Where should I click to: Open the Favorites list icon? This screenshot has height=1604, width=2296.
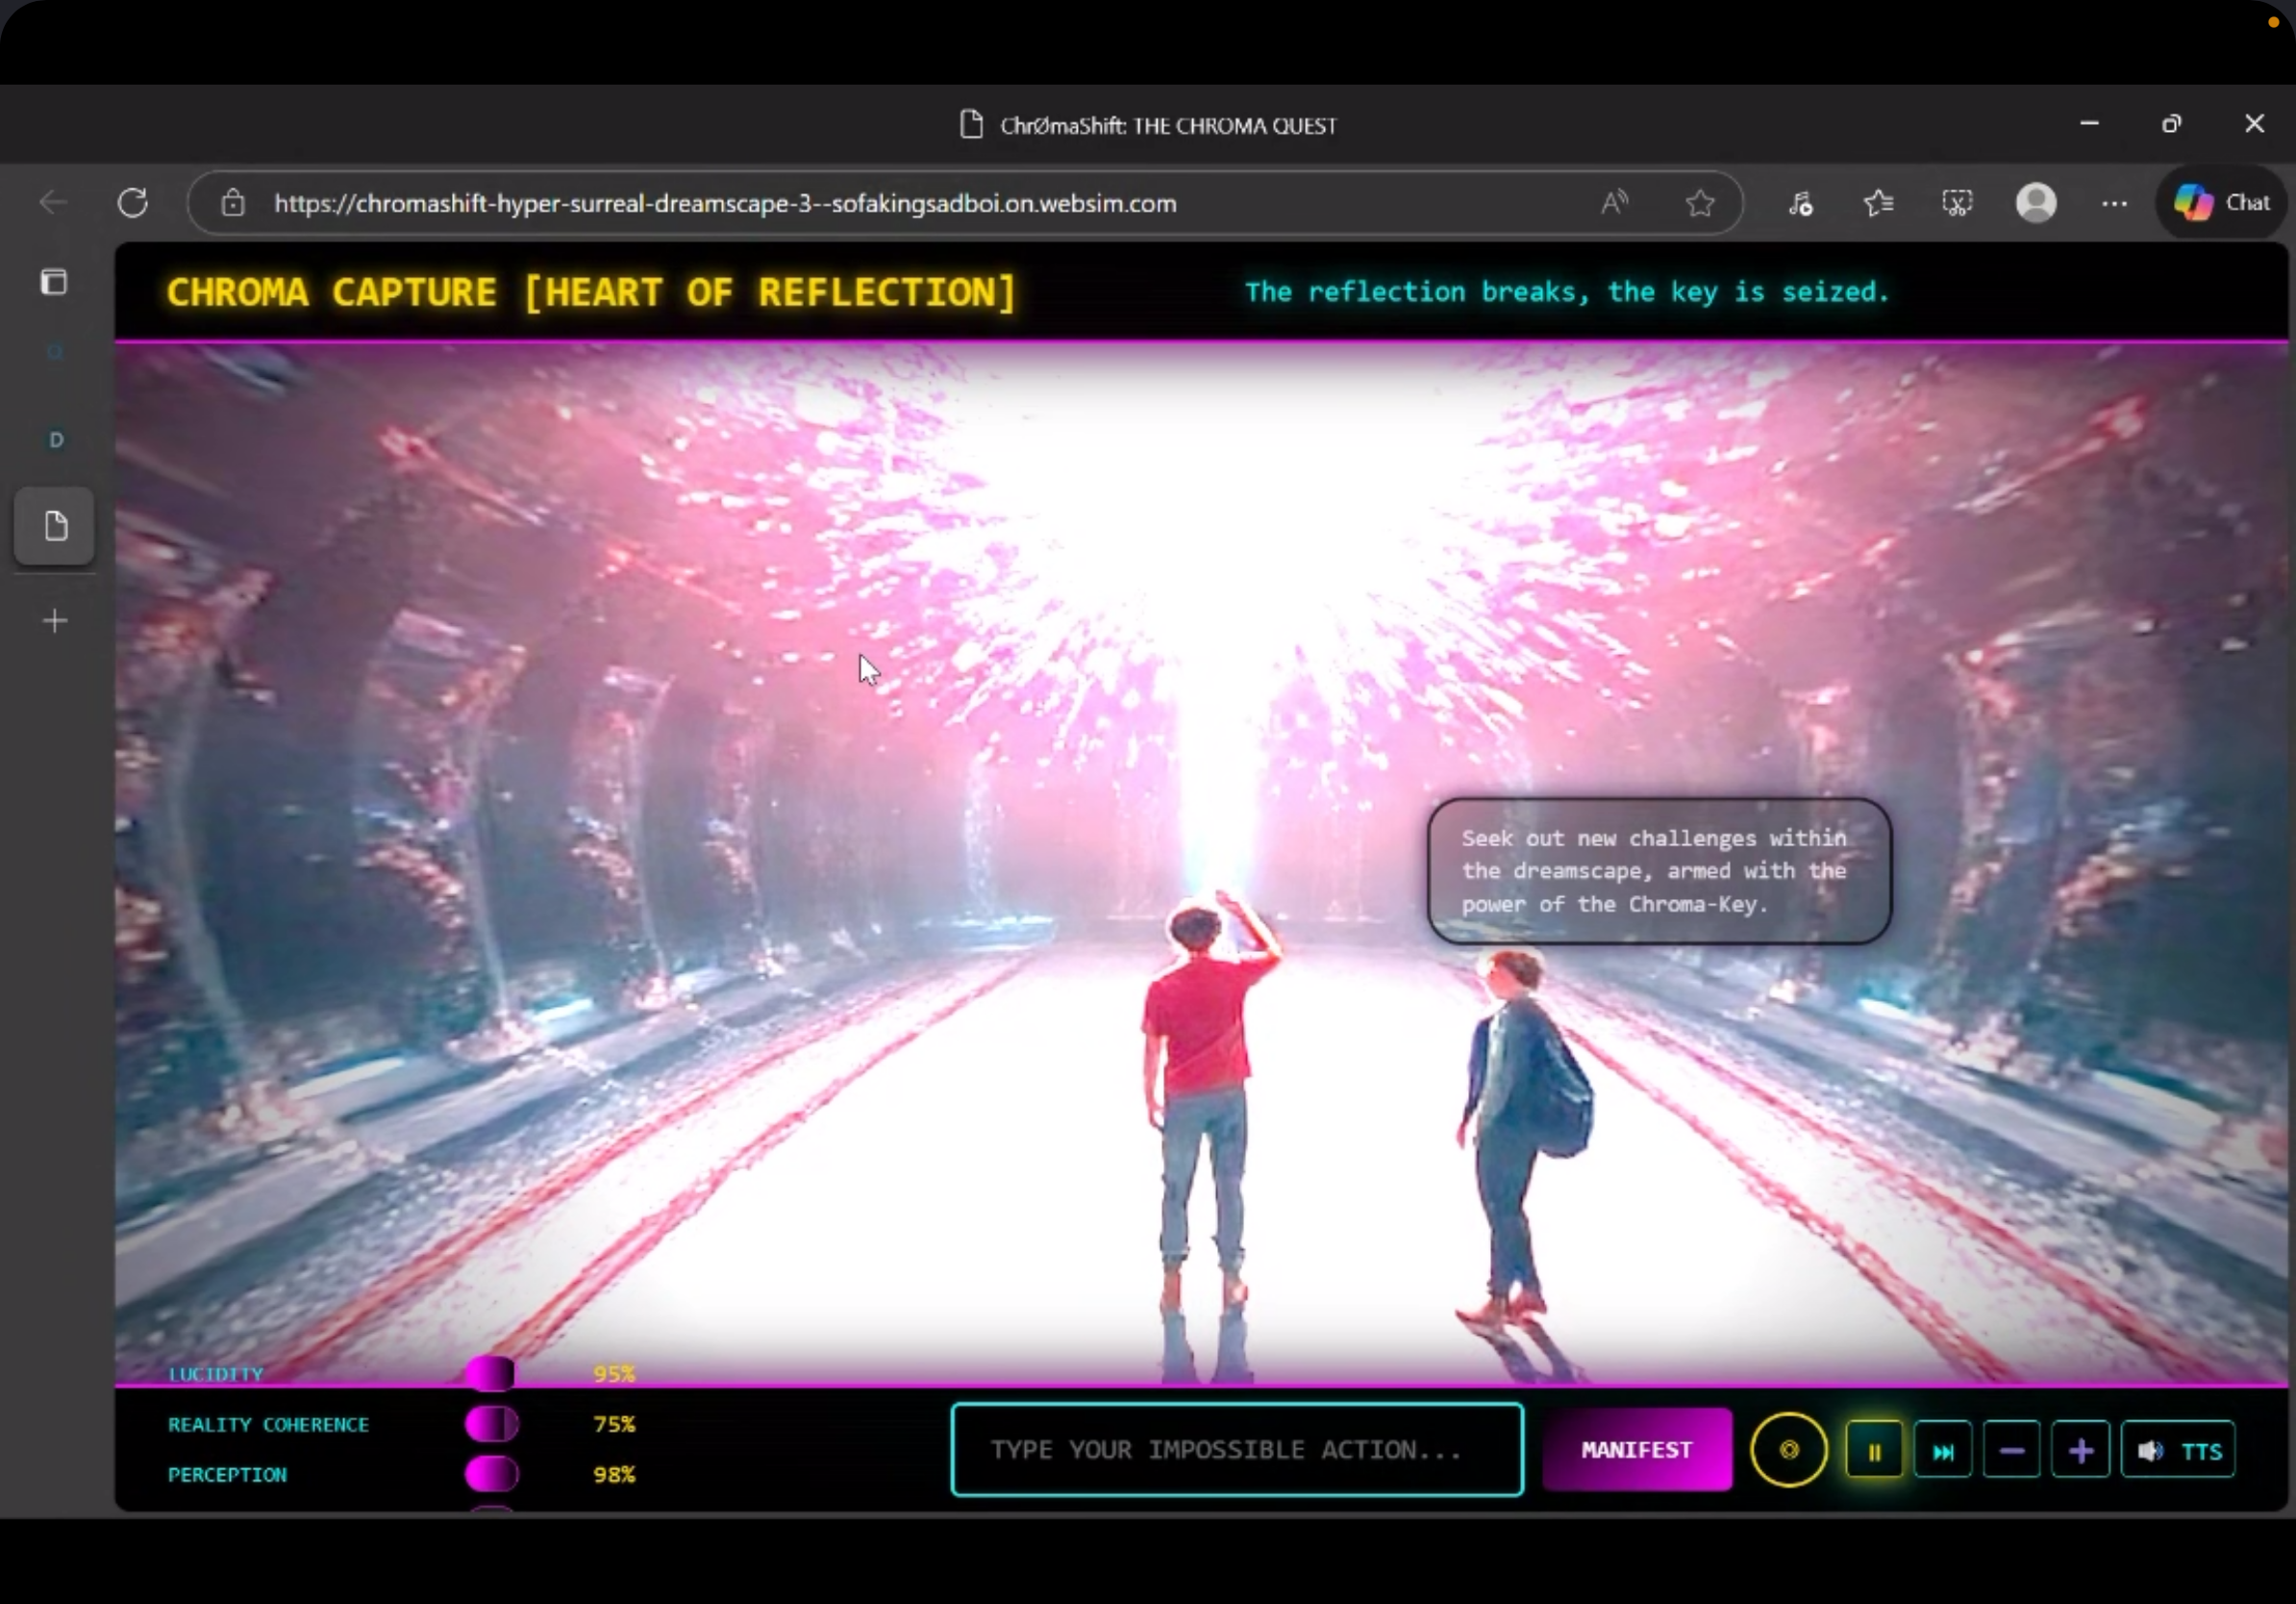(1878, 203)
